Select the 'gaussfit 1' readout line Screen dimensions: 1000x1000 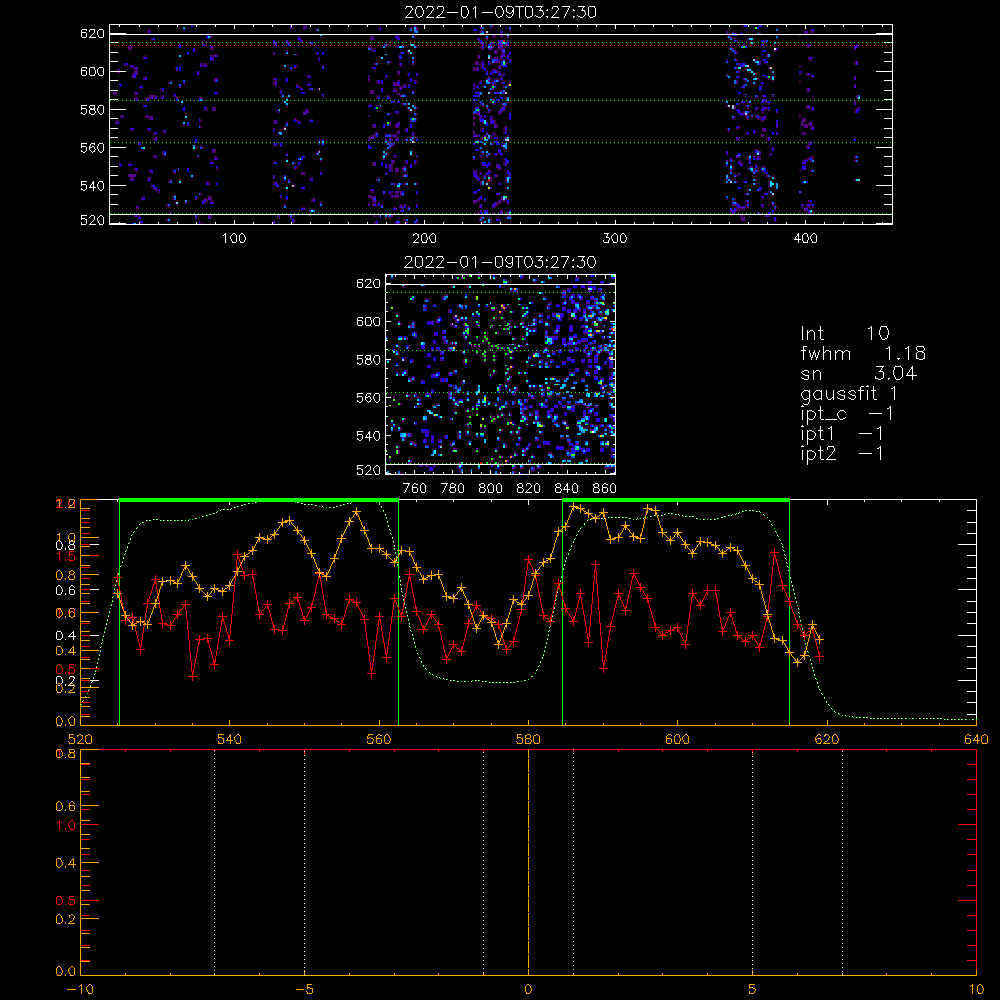click(849, 393)
